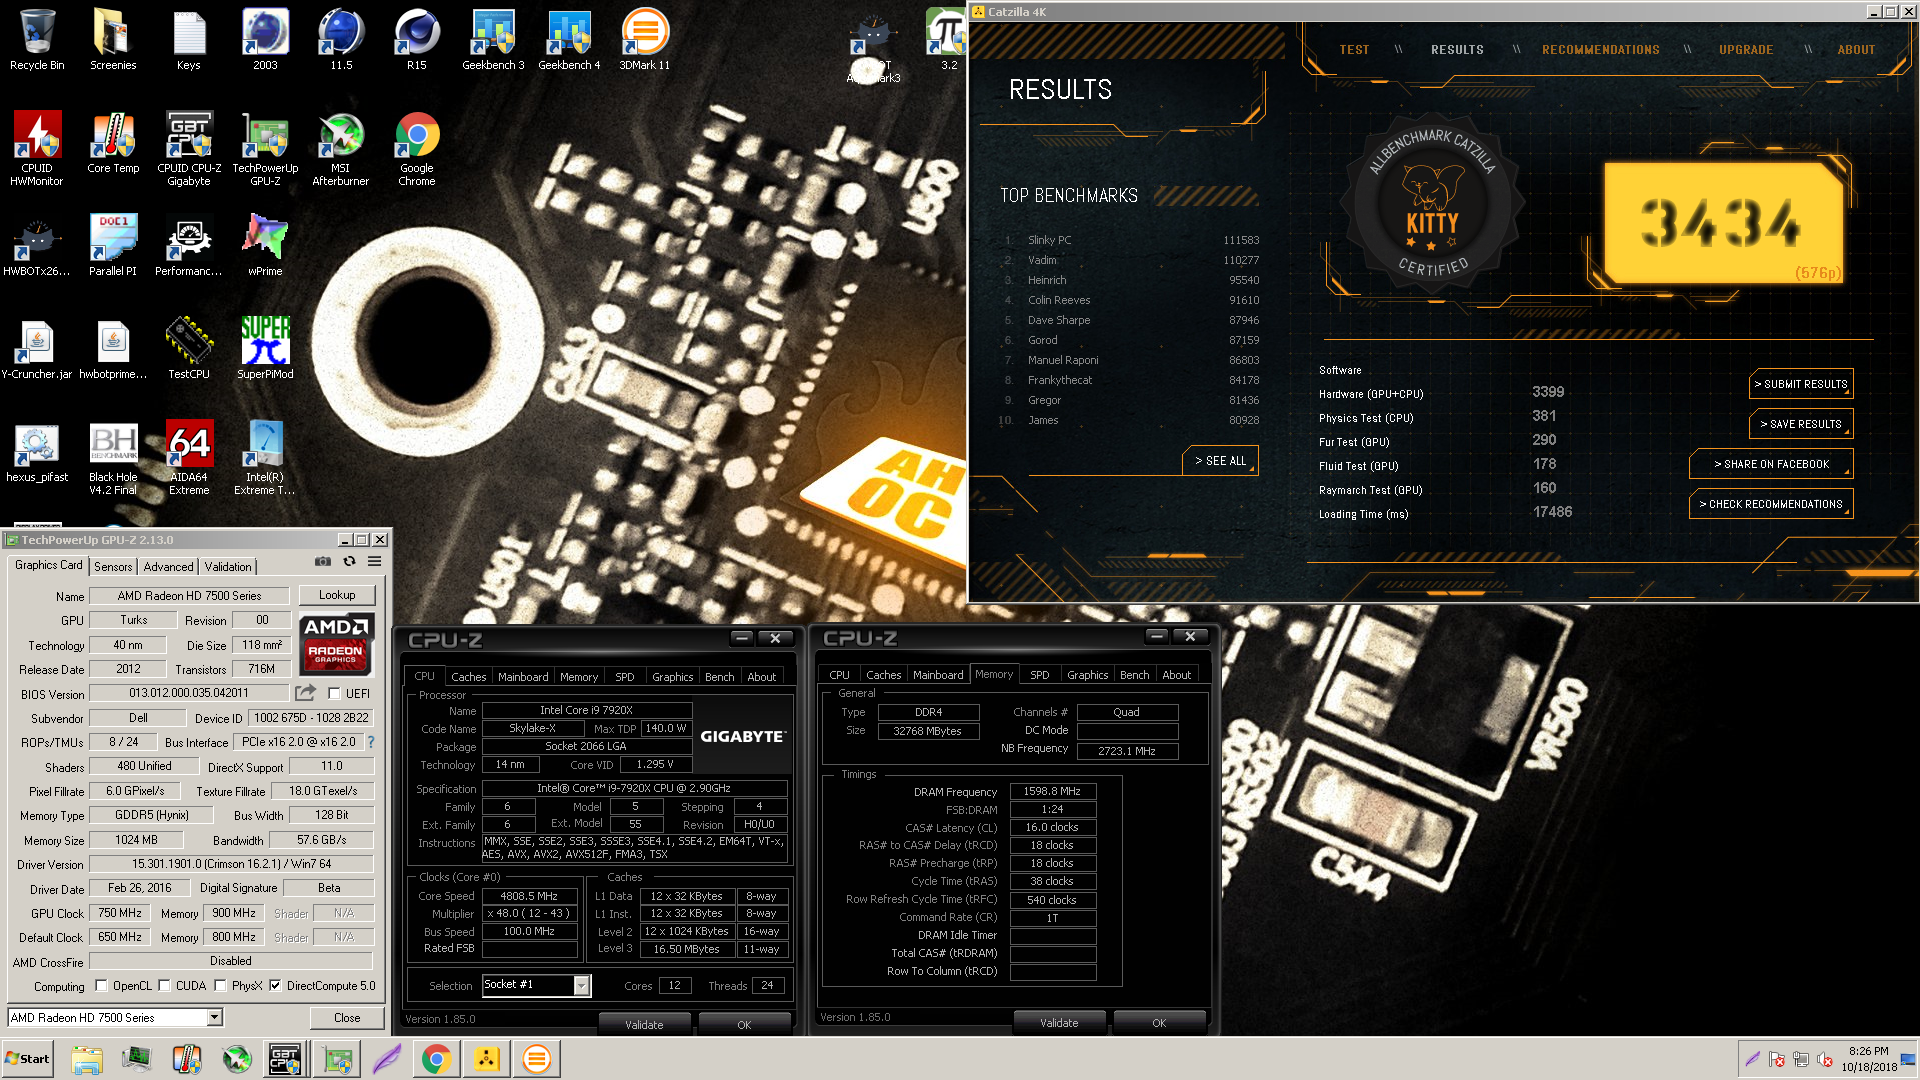Open the Caches tab in left CPU-Z
This screenshot has width=1920, height=1080.
point(468,677)
